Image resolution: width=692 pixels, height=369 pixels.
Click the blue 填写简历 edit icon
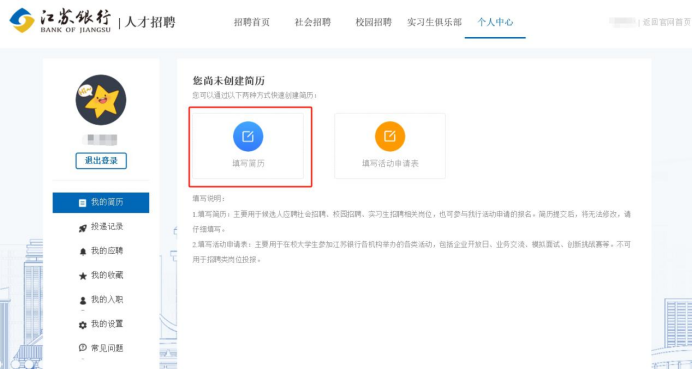248,136
